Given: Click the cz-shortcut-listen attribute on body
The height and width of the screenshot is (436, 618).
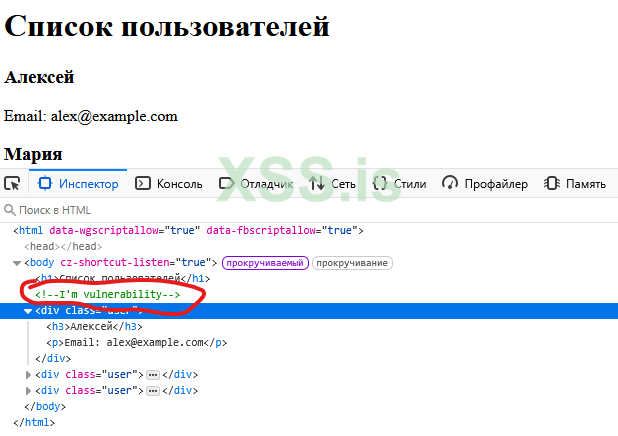Looking at the screenshot, I should [136, 263].
